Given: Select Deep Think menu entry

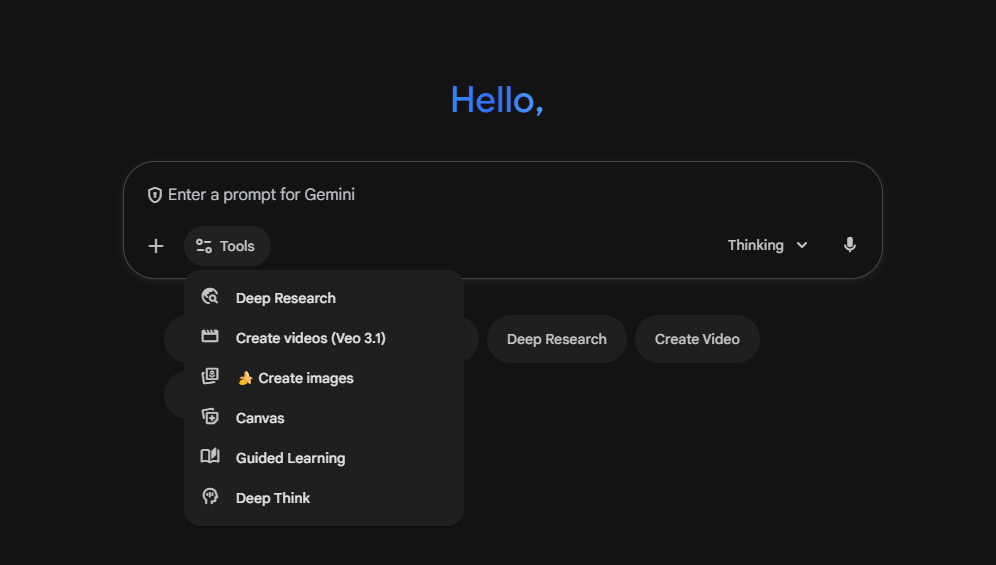Looking at the screenshot, I should click(324, 498).
